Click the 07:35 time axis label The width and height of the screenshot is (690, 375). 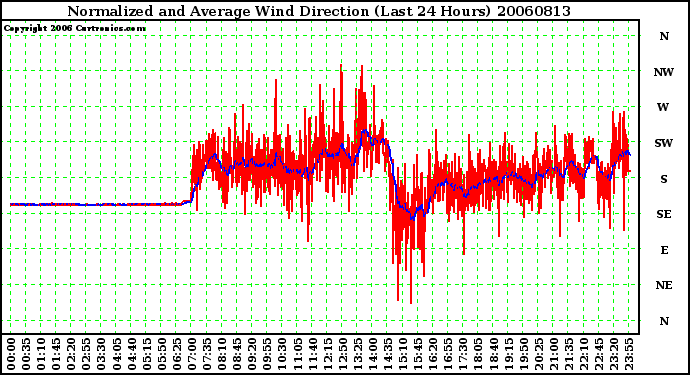[x=207, y=354]
